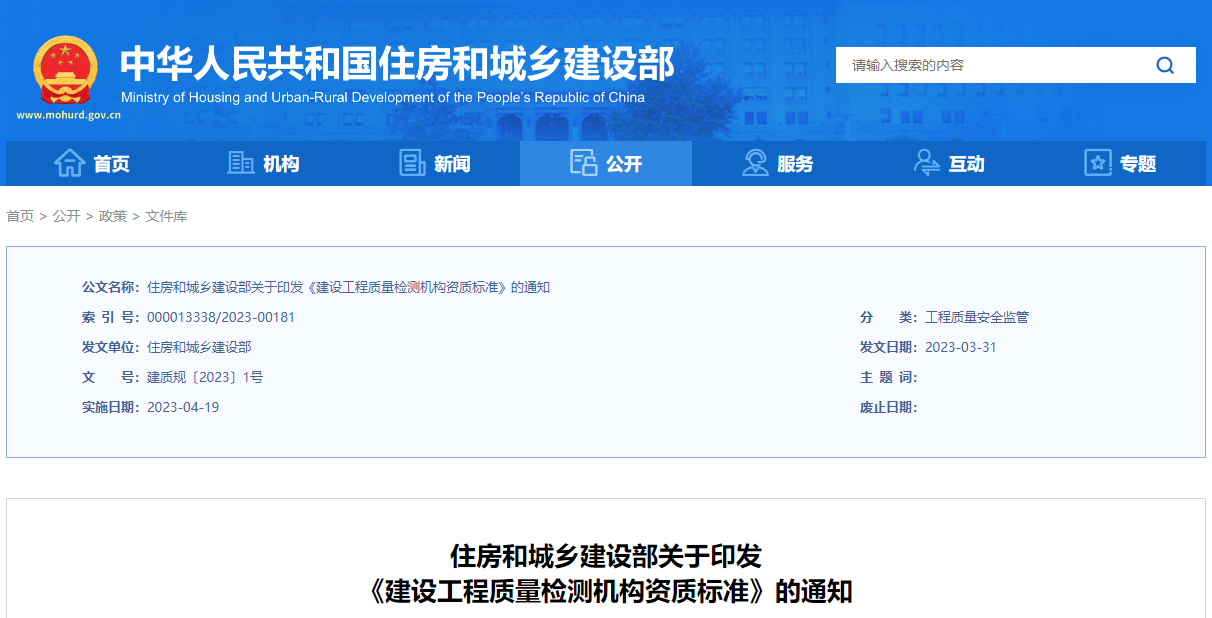Click article heading line 住房和城乡建设部关于印发
The image size is (1212, 618).
point(606,555)
